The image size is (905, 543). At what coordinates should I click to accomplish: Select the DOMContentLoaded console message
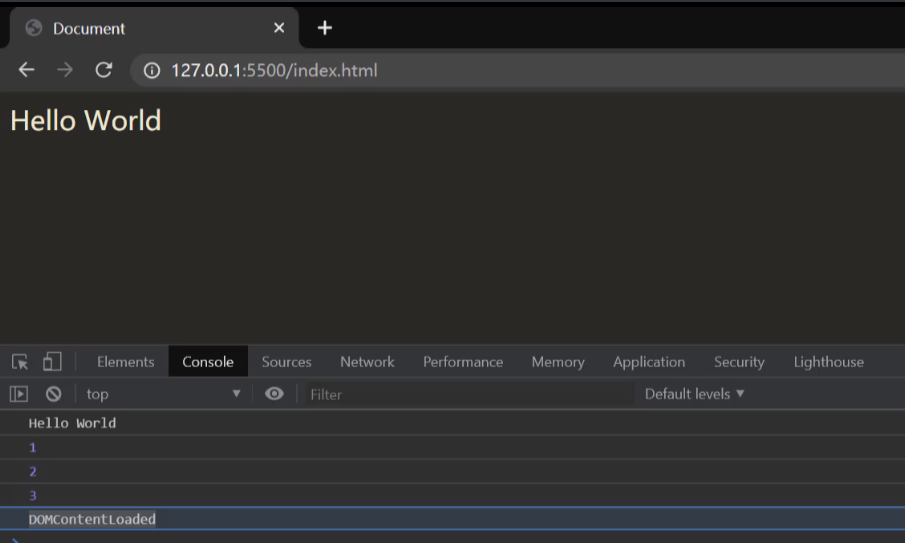coord(452,519)
